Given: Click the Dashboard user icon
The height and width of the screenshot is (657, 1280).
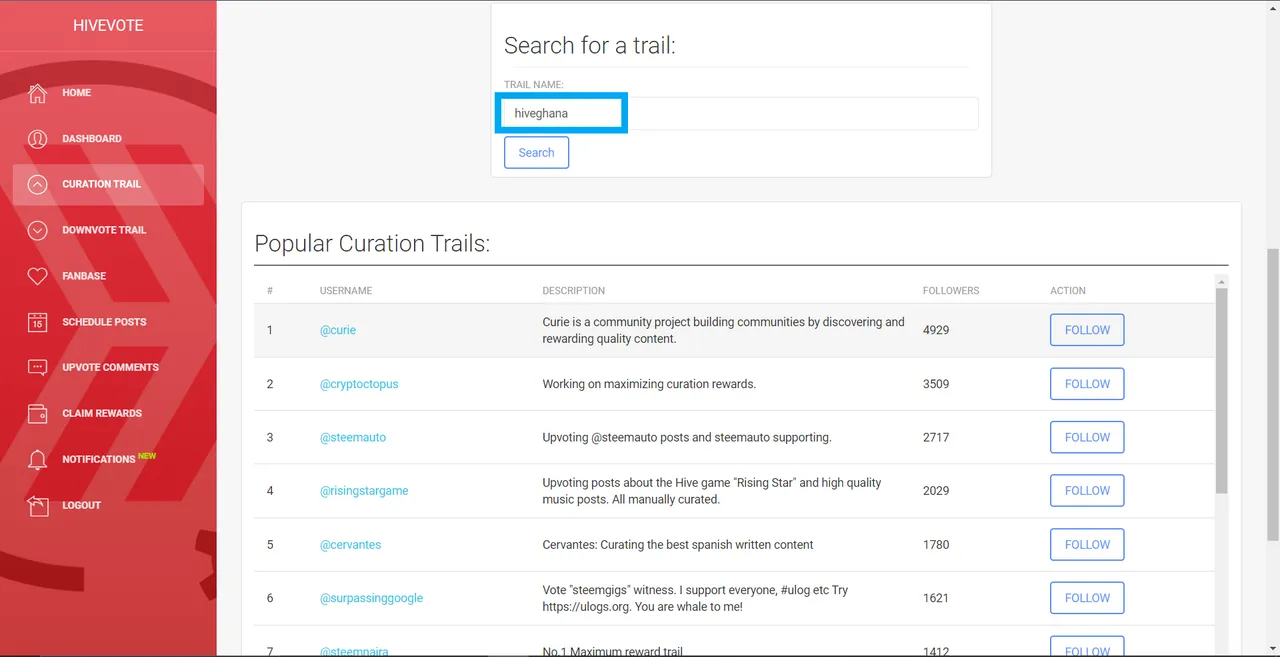Looking at the screenshot, I should [x=37, y=139].
